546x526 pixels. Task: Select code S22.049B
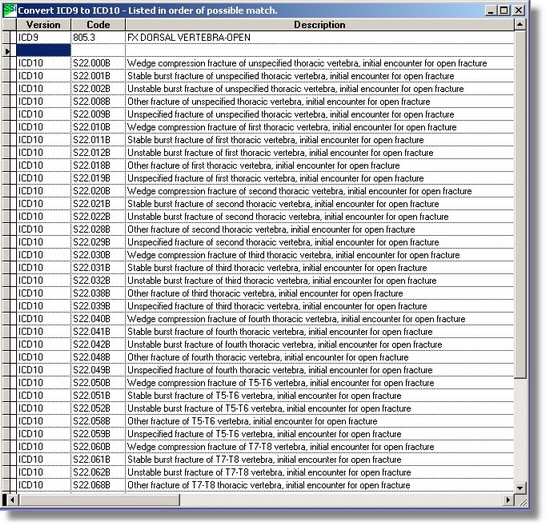pos(98,370)
